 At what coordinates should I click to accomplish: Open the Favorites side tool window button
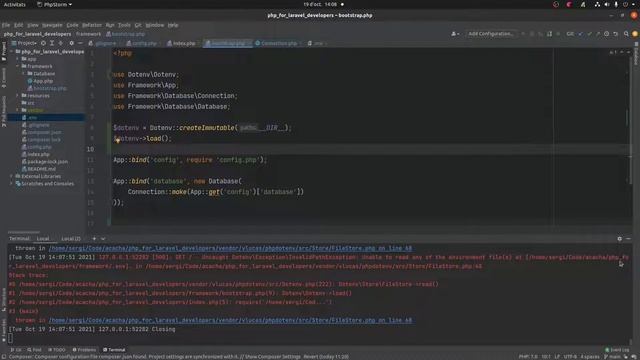pos(4,331)
